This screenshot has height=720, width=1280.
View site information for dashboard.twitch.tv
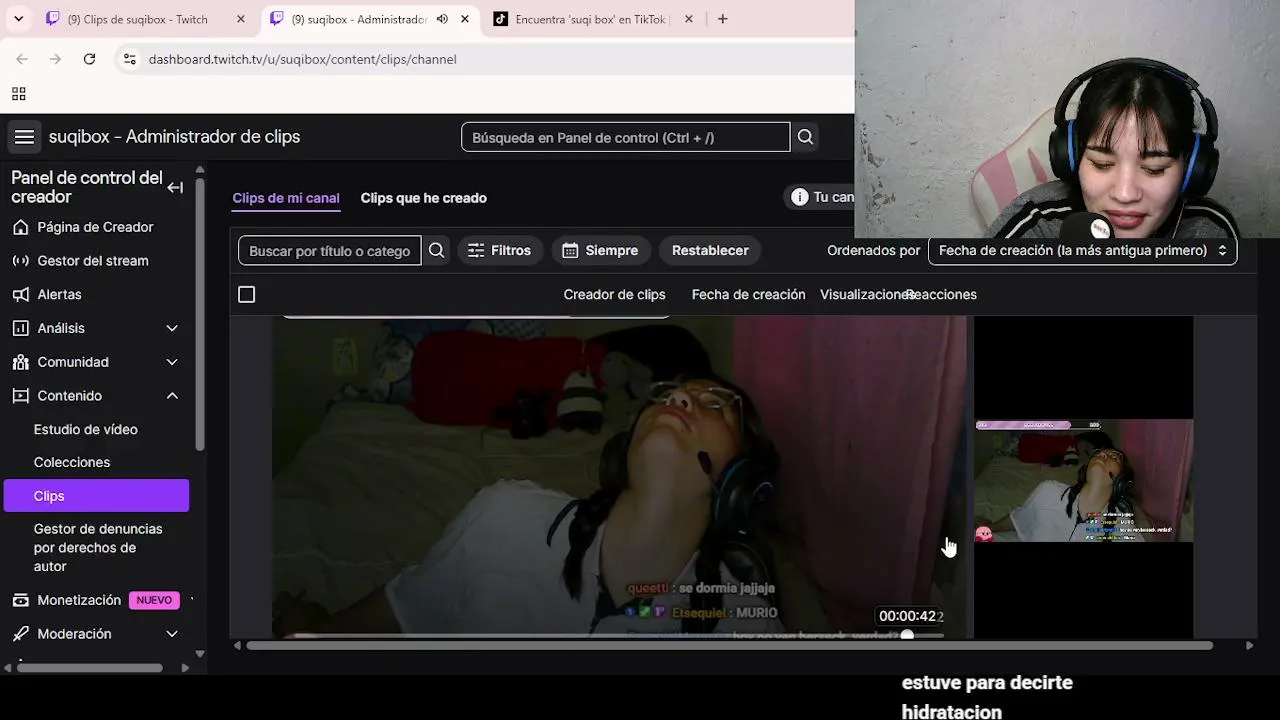(x=129, y=59)
